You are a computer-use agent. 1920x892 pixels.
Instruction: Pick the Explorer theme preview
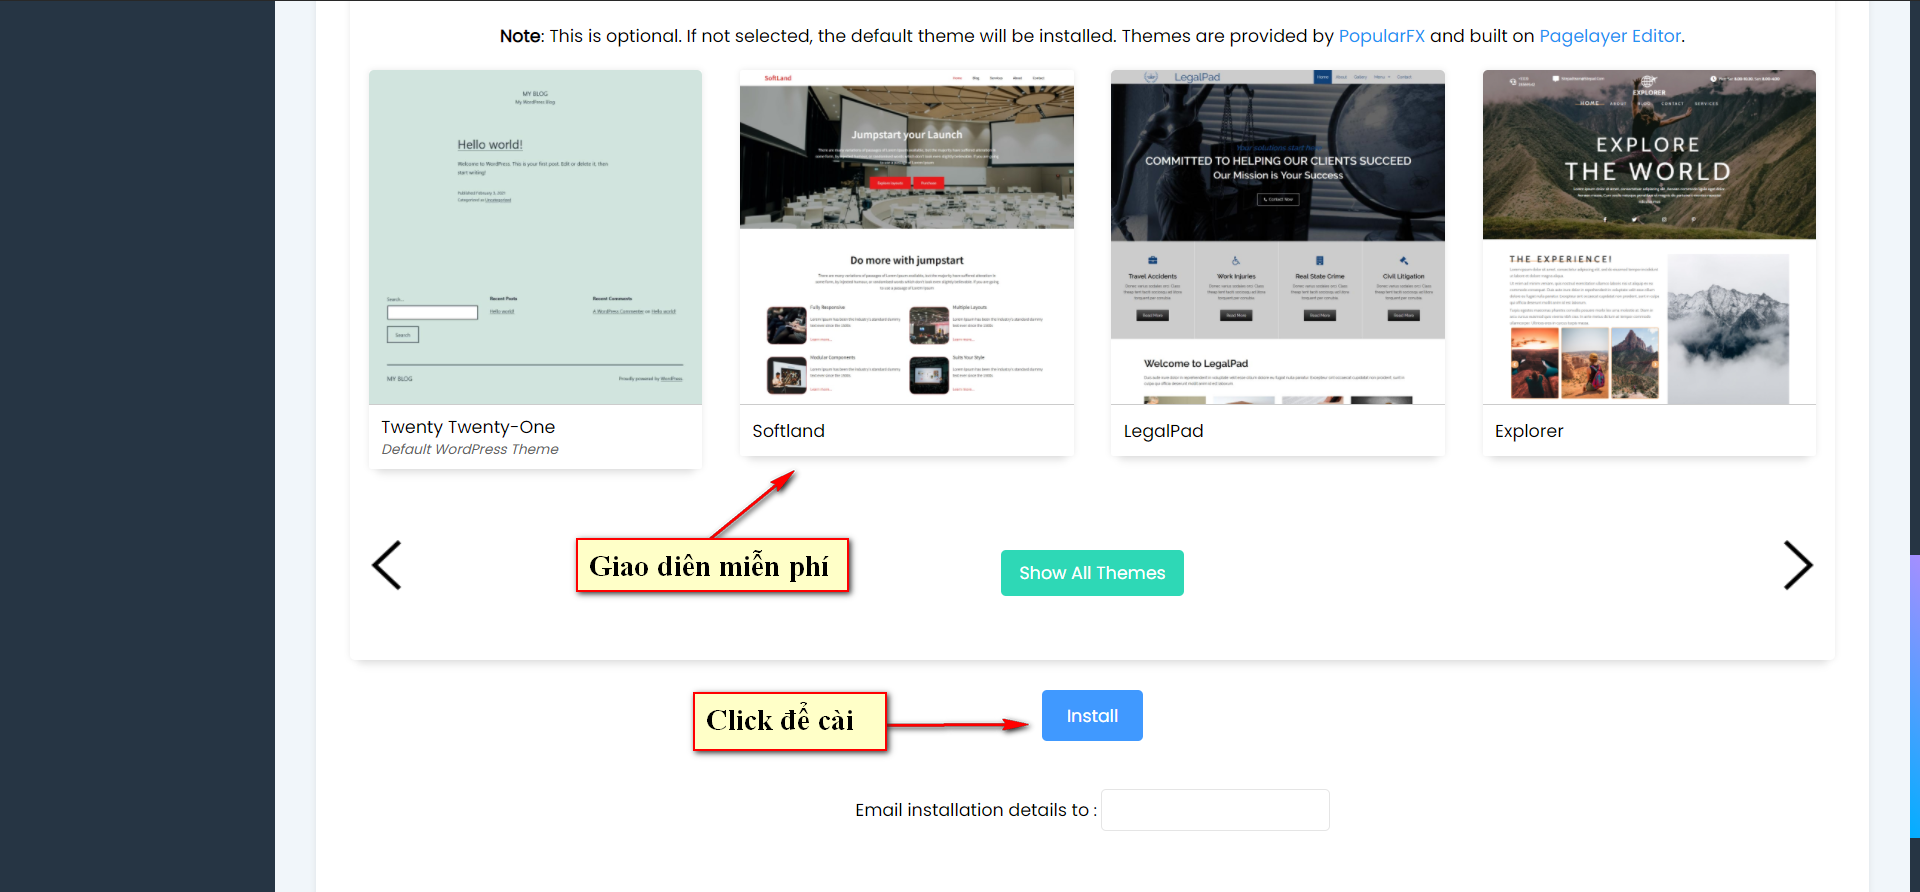click(x=1649, y=237)
